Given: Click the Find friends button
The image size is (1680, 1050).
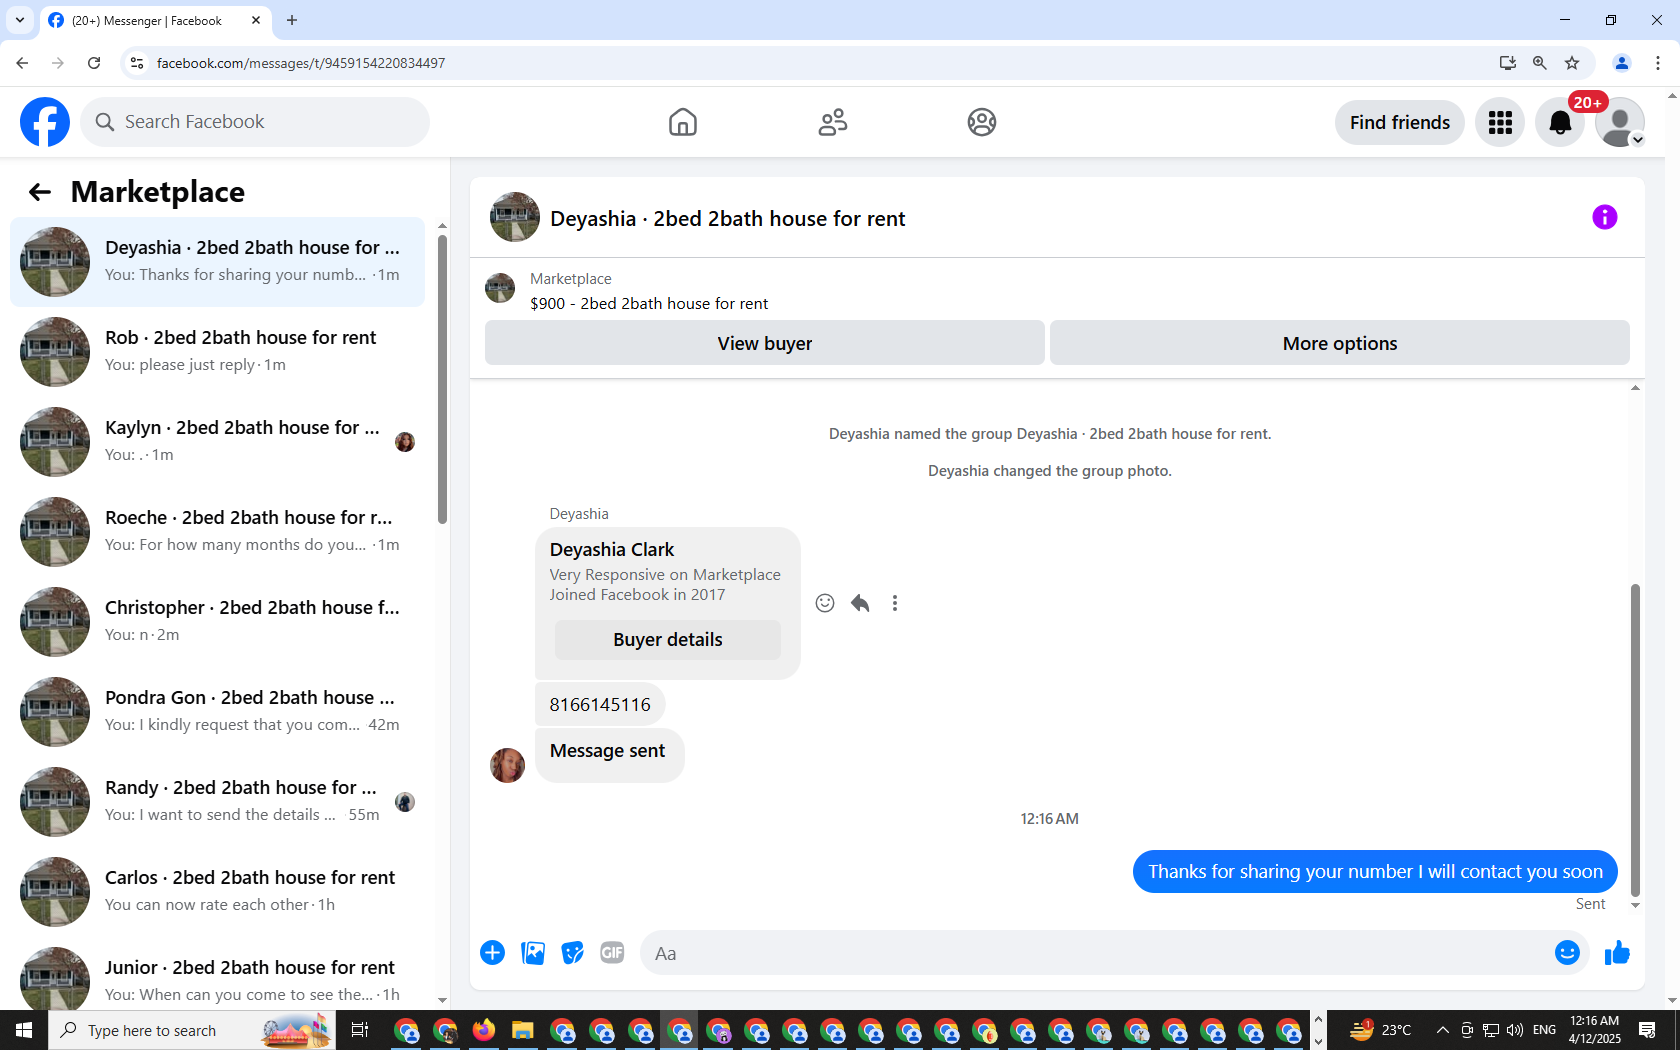Looking at the screenshot, I should pos(1400,122).
